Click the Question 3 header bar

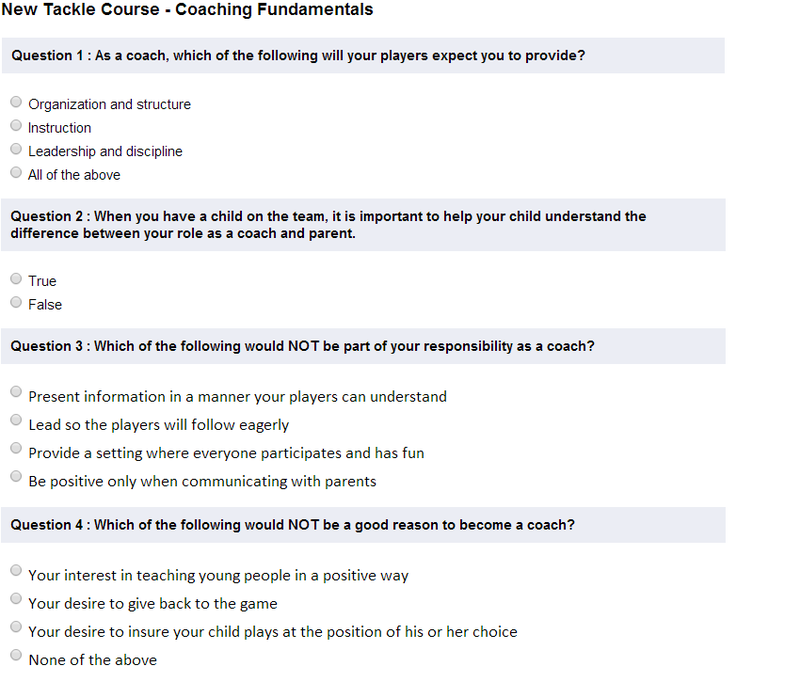(363, 346)
